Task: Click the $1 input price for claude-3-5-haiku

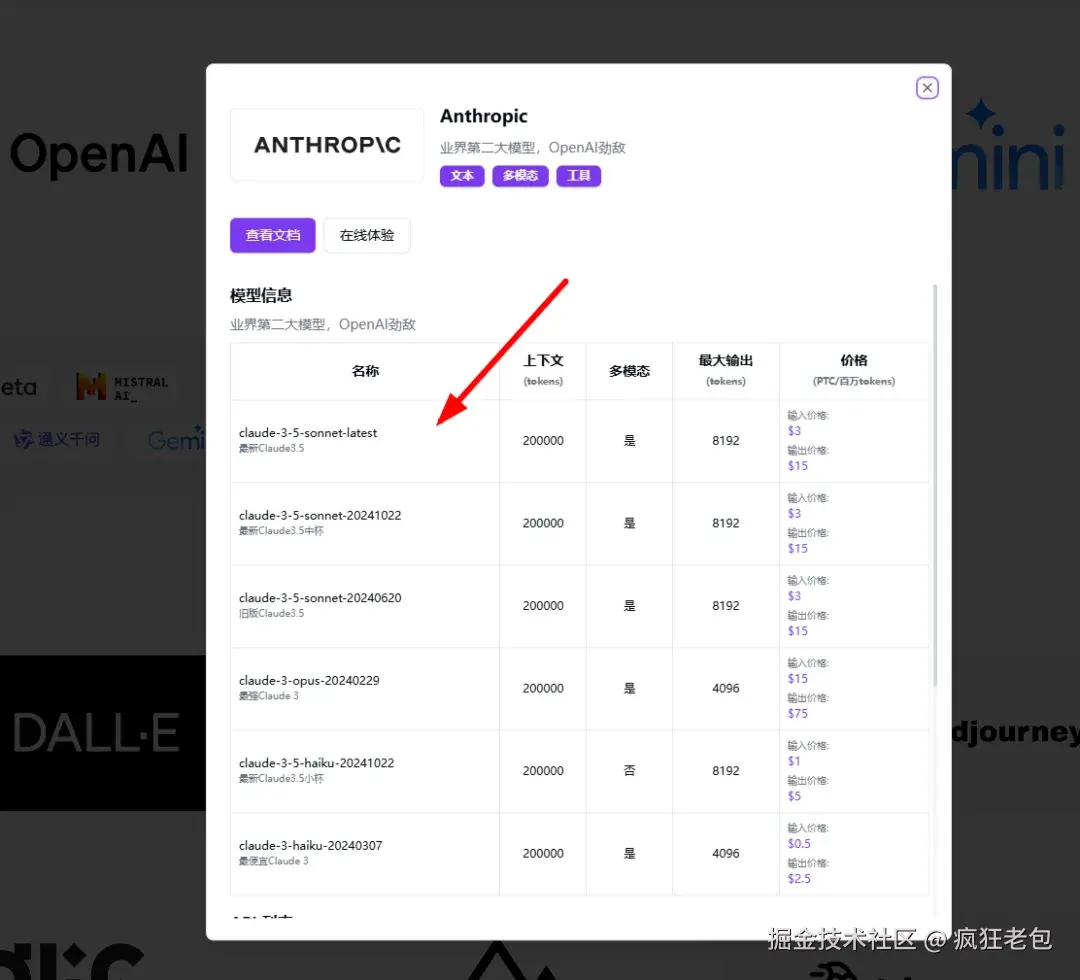Action: tap(794, 761)
